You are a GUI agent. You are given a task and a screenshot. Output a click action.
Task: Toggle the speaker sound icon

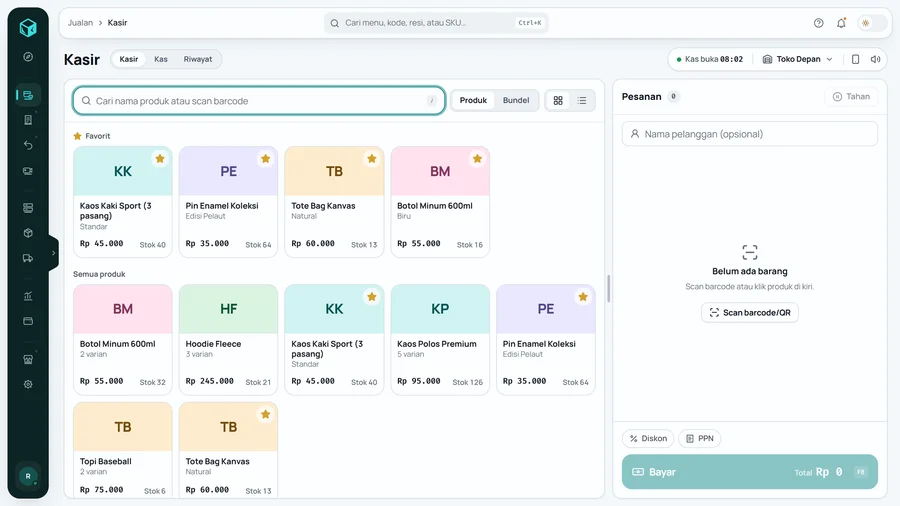875,59
